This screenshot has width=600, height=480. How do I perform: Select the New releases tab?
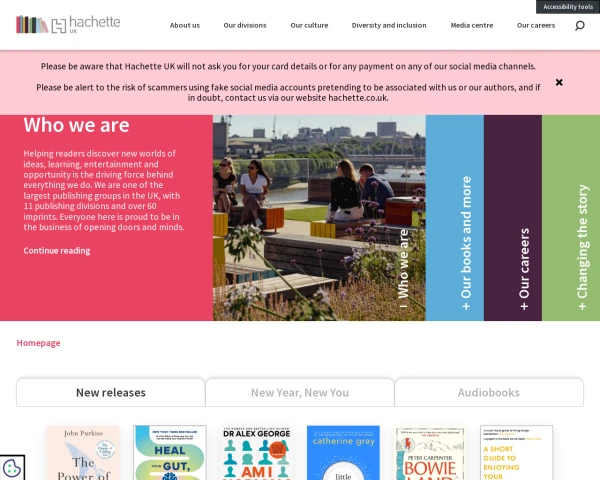[111, 392]
